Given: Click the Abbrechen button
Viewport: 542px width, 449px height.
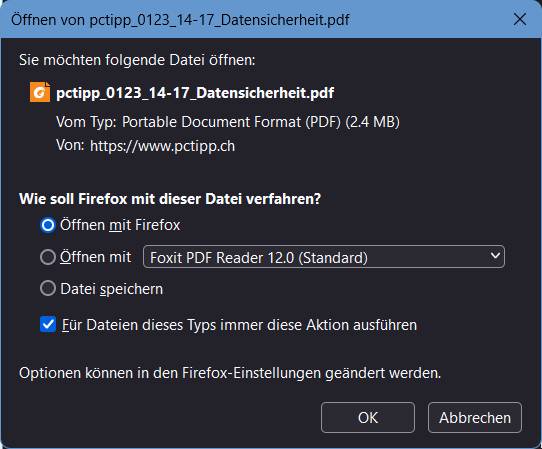Looking at the screenshot, I should point(475,418).
